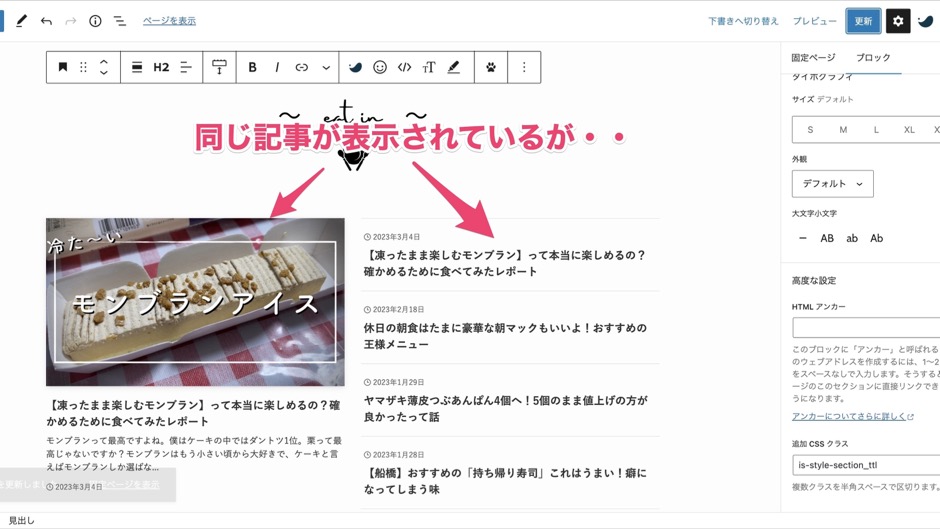This screenshot has width=940, height=529.
Task: Open the block options three-dot menu
Action: 524,67
